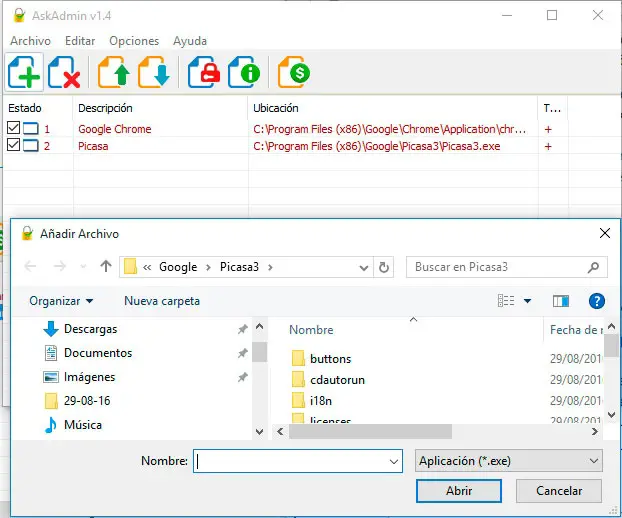This screenshot has height=518, width=622.
Task: Click the green dollar sign icon
Action: click(x=294, y=73)
